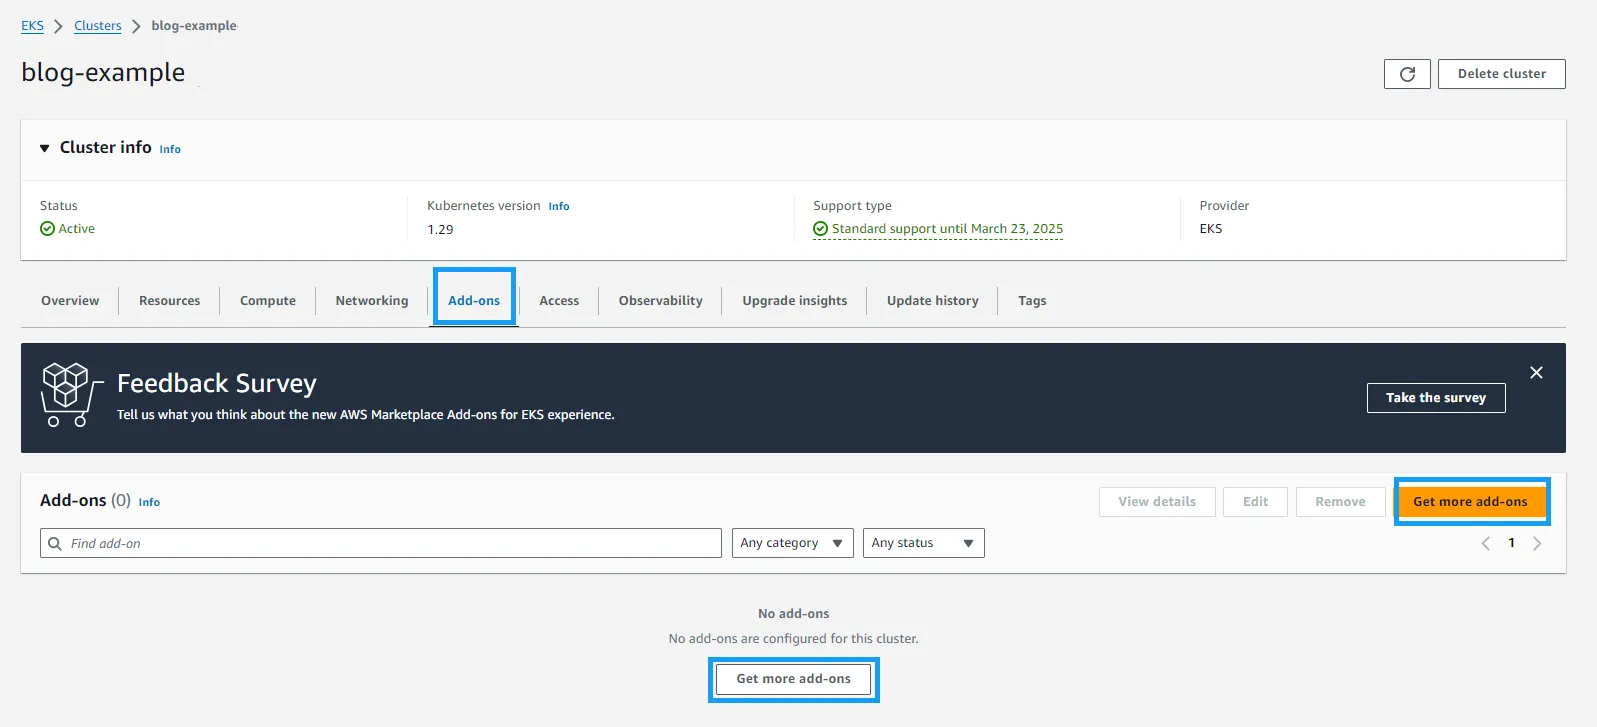The height and width of the screenshot is (727, 1597).
Task: Click Take the survey button
Action: [1436, 398]
